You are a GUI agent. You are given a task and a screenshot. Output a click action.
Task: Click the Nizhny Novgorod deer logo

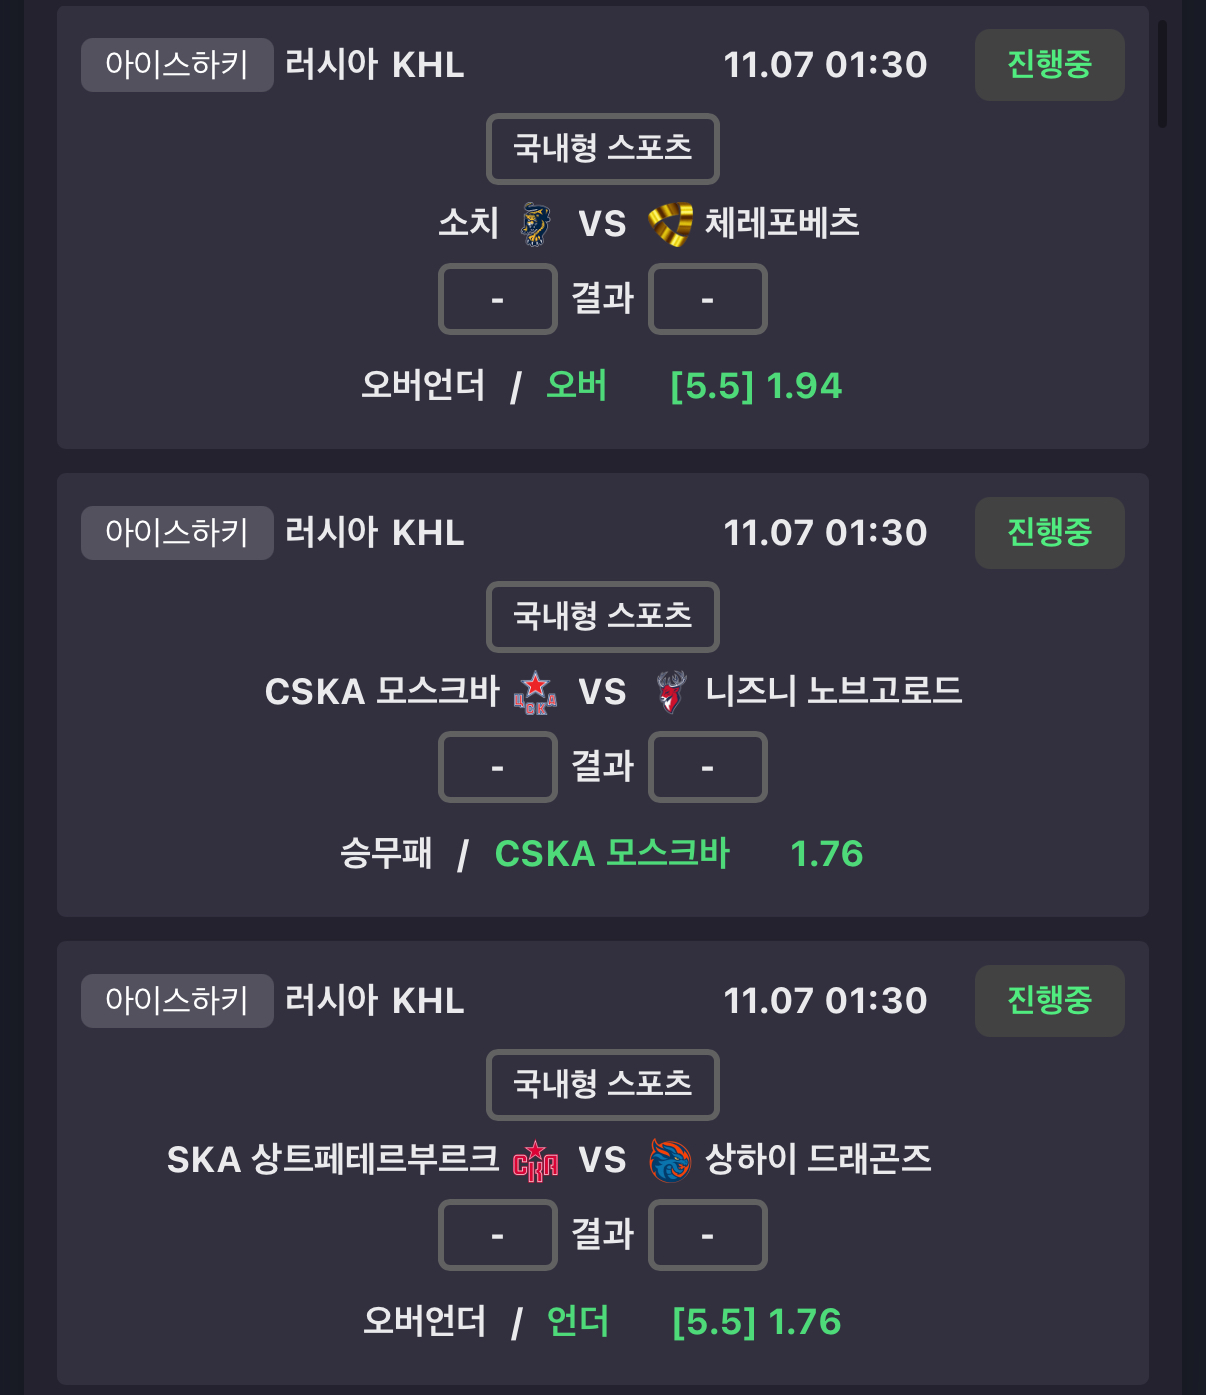(670, 692)
